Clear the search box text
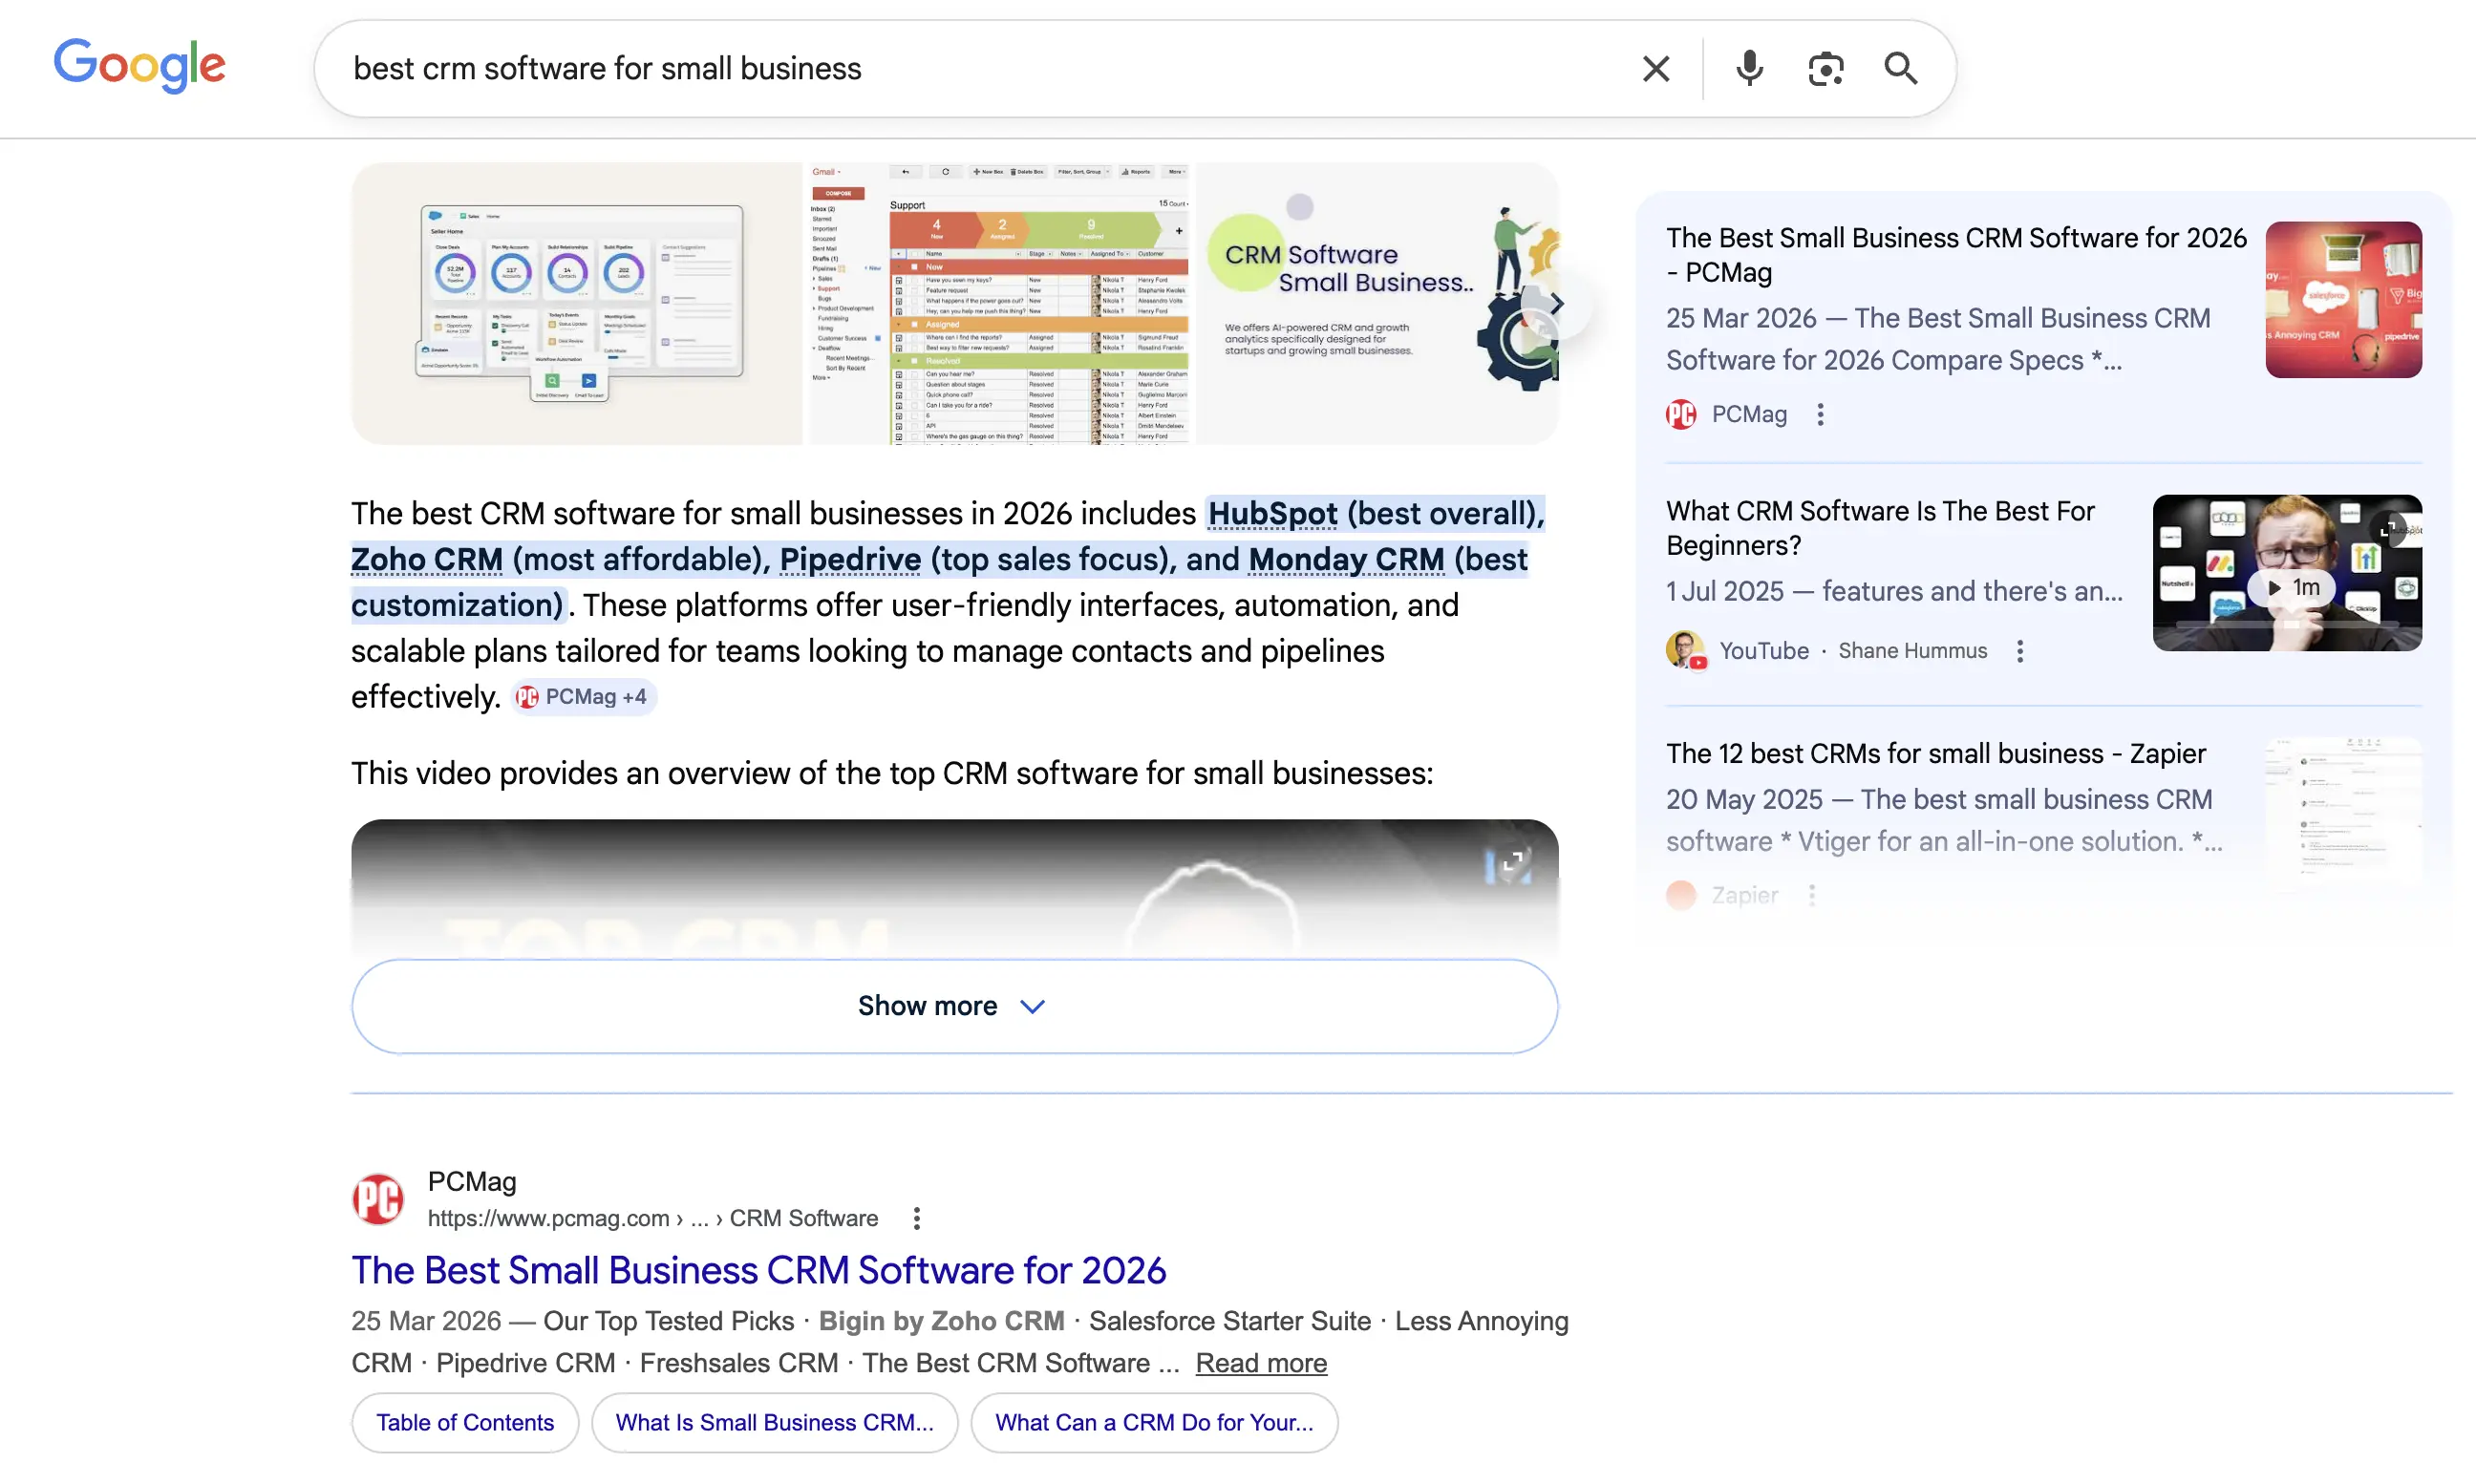 click(1656, 69)
